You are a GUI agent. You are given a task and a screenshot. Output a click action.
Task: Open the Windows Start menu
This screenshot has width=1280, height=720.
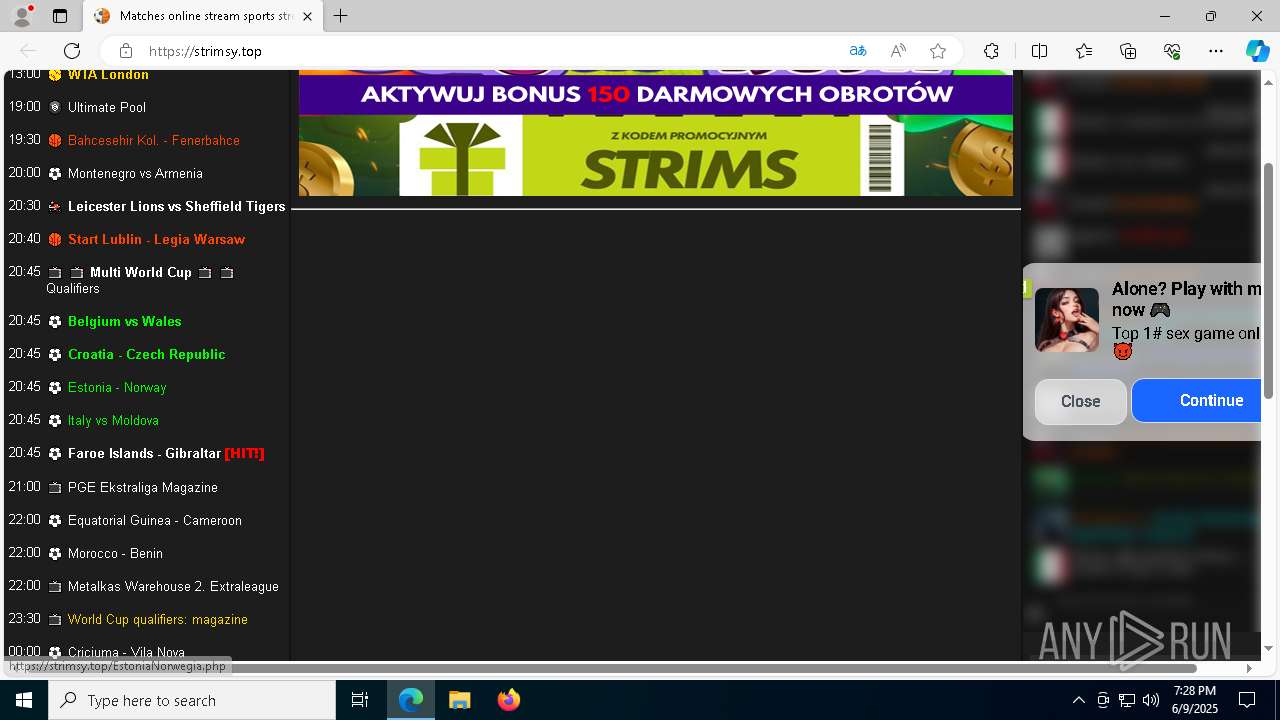(24, 700)
